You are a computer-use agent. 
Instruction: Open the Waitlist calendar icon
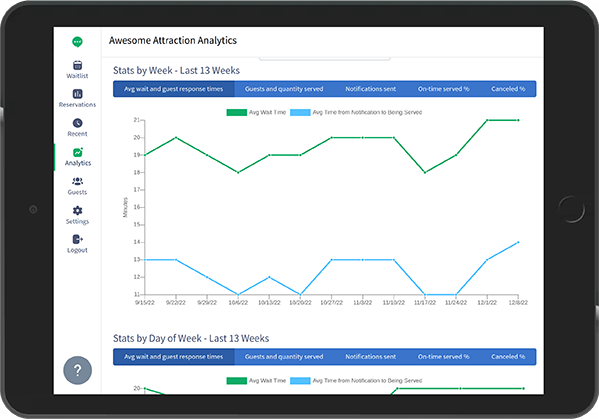[78, 65]
